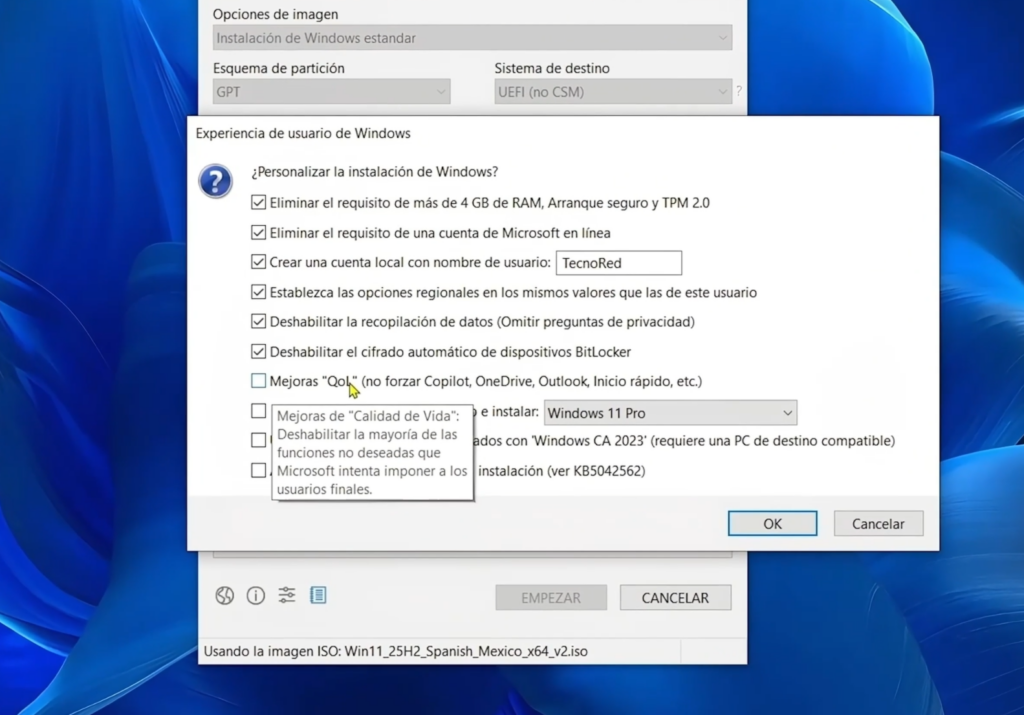Click the help question mark beside Sistema de destino
Screen dimensions: 1024x715
739,91
